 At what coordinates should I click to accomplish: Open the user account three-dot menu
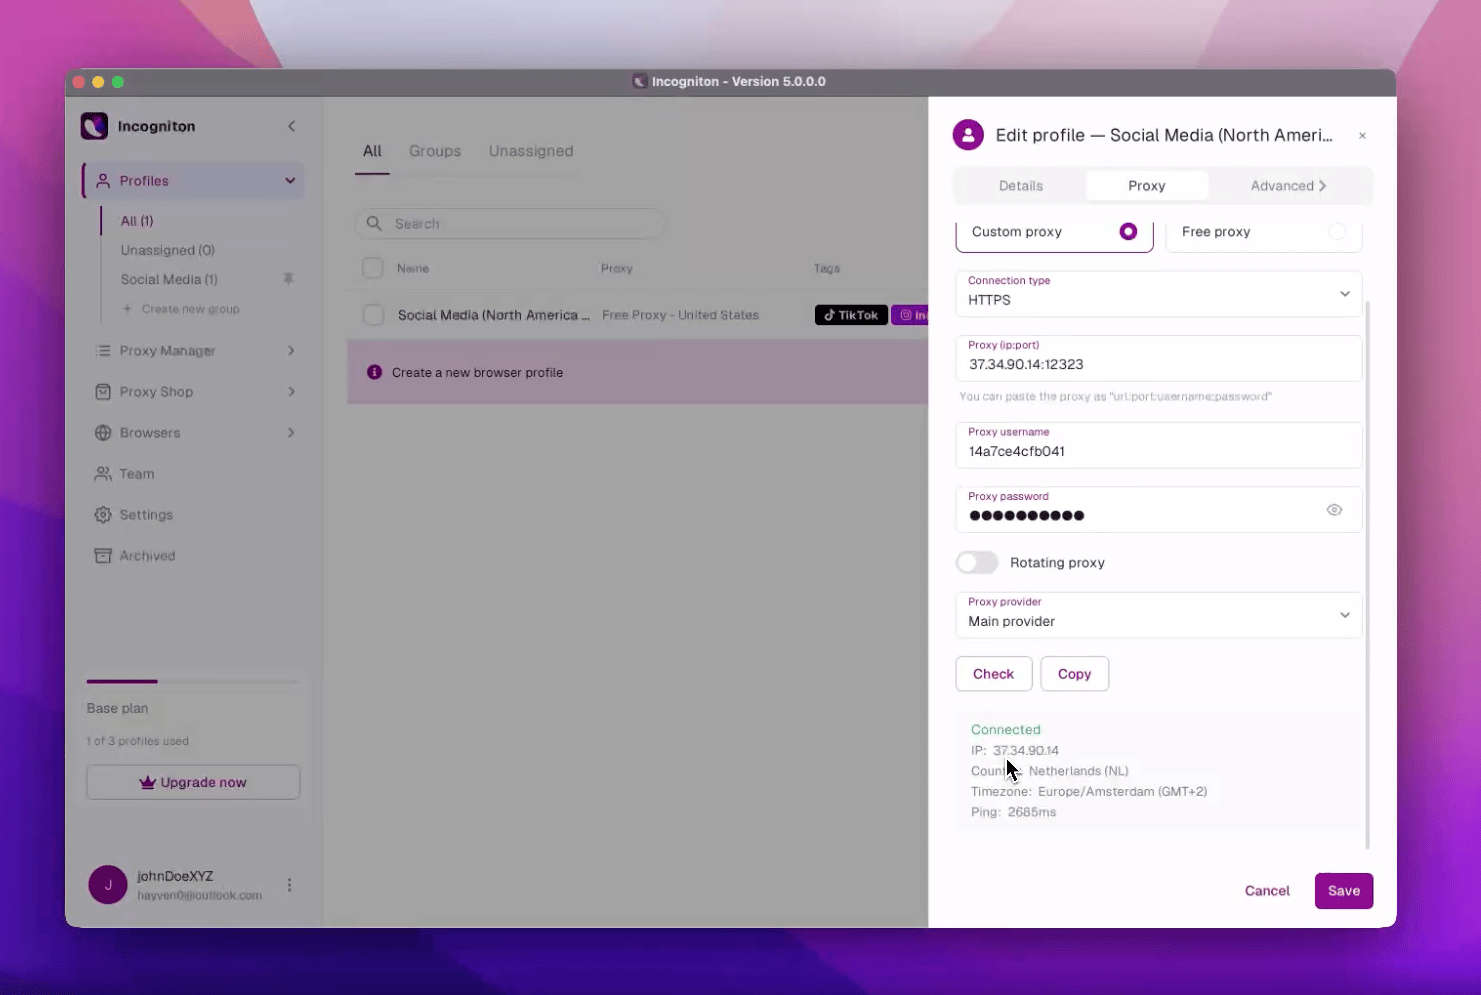pyautogui.click(x=289, y=885)
